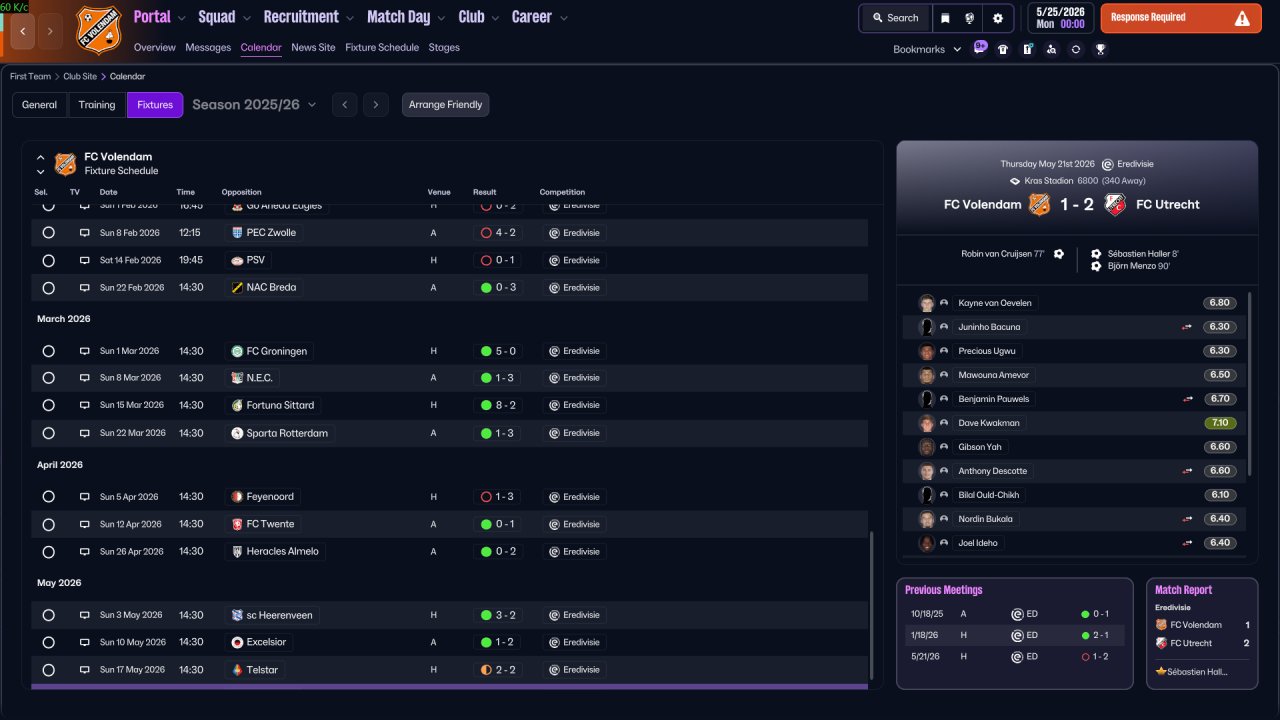
Task: Click the trophy bookmark icon
Action: point(1100,49)
